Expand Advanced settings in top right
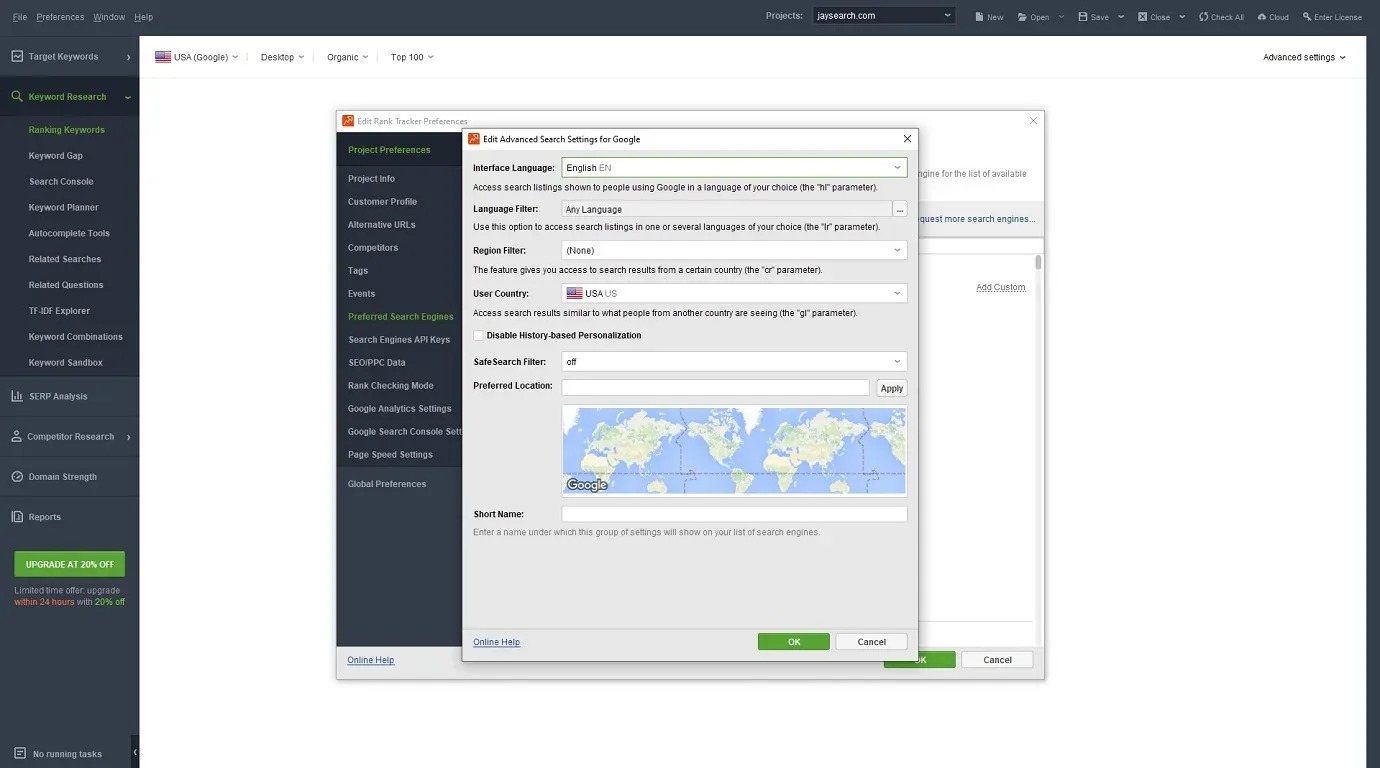This screenshot has width=1380, height=768. [x=1304, y=57]
